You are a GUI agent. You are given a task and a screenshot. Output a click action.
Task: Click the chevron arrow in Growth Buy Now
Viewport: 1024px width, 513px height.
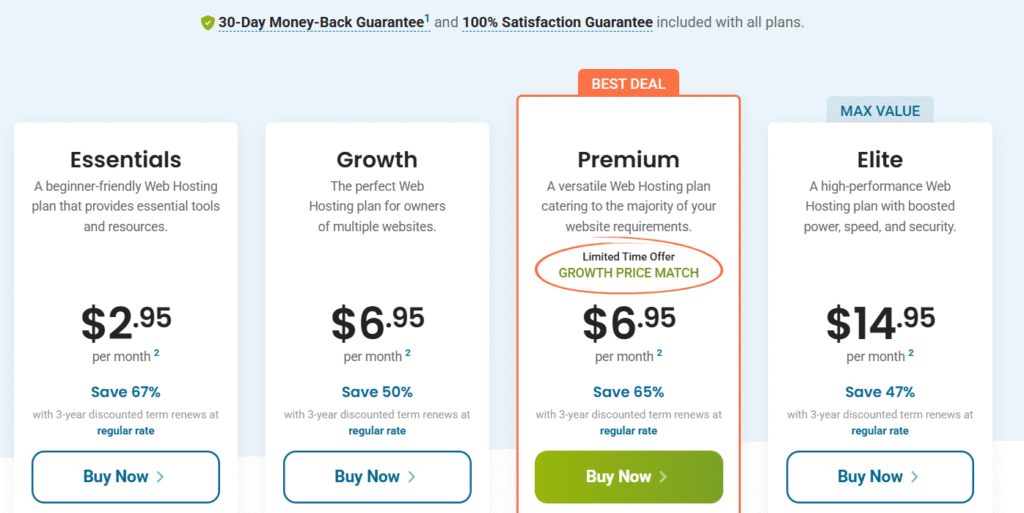click(411, 477)
